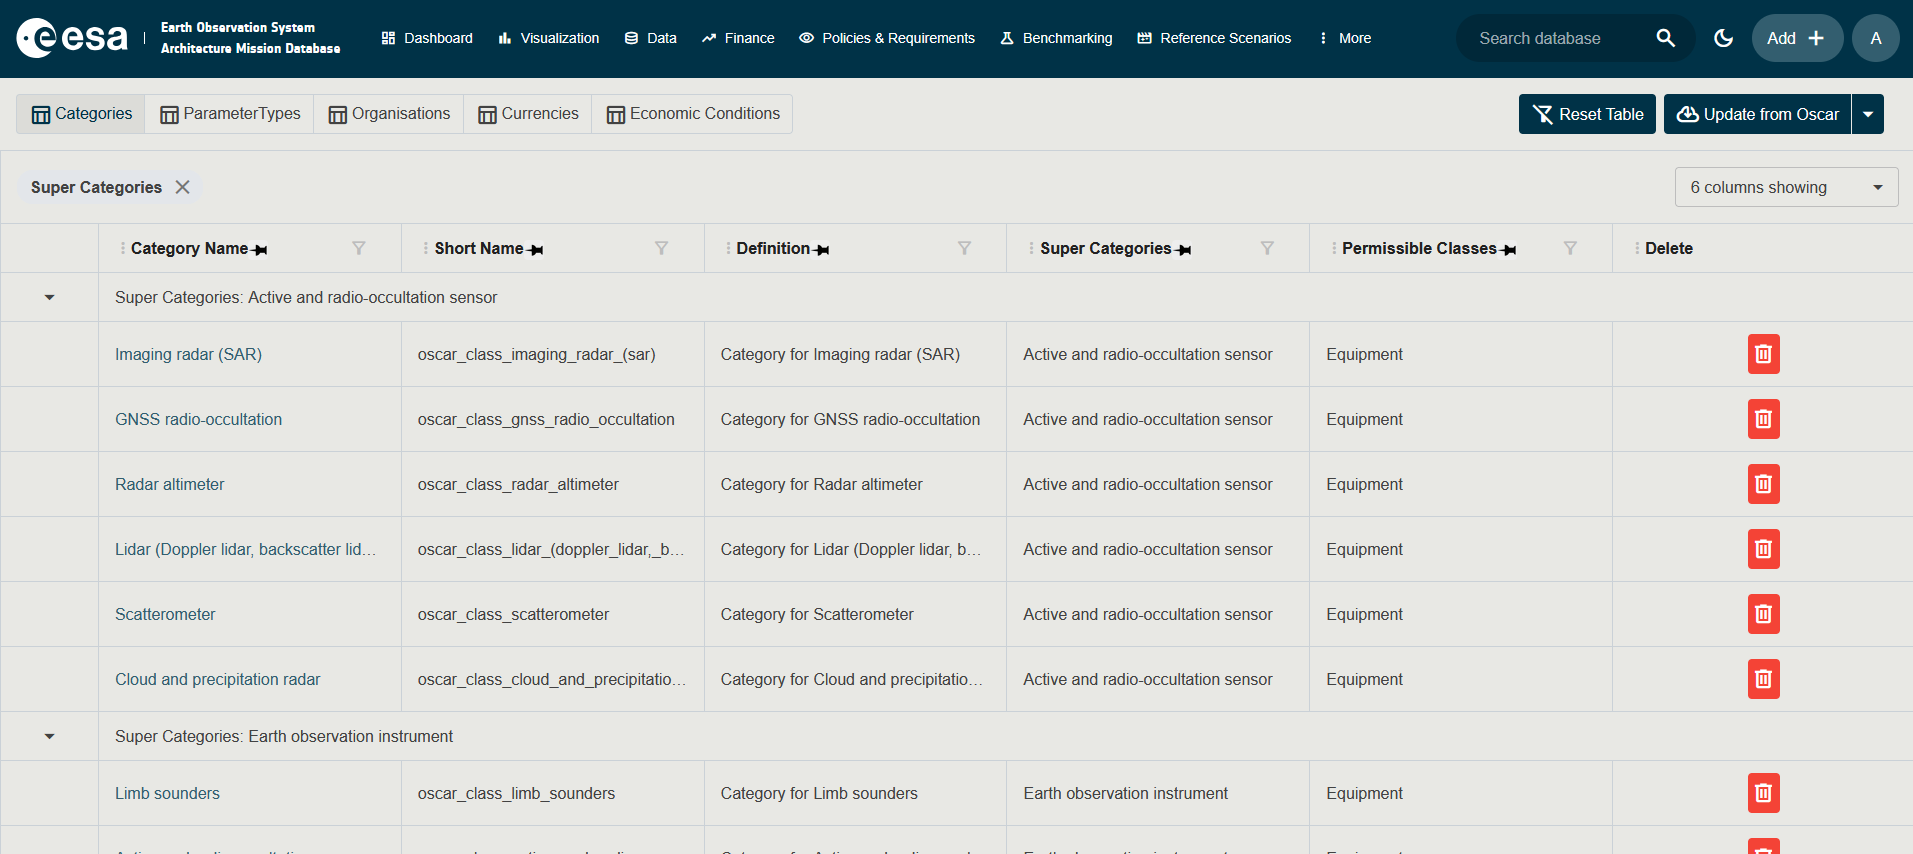1913x854 pixels.
Task: Unpin the Category Name column pin icon
Action: (x=260, y=250)
